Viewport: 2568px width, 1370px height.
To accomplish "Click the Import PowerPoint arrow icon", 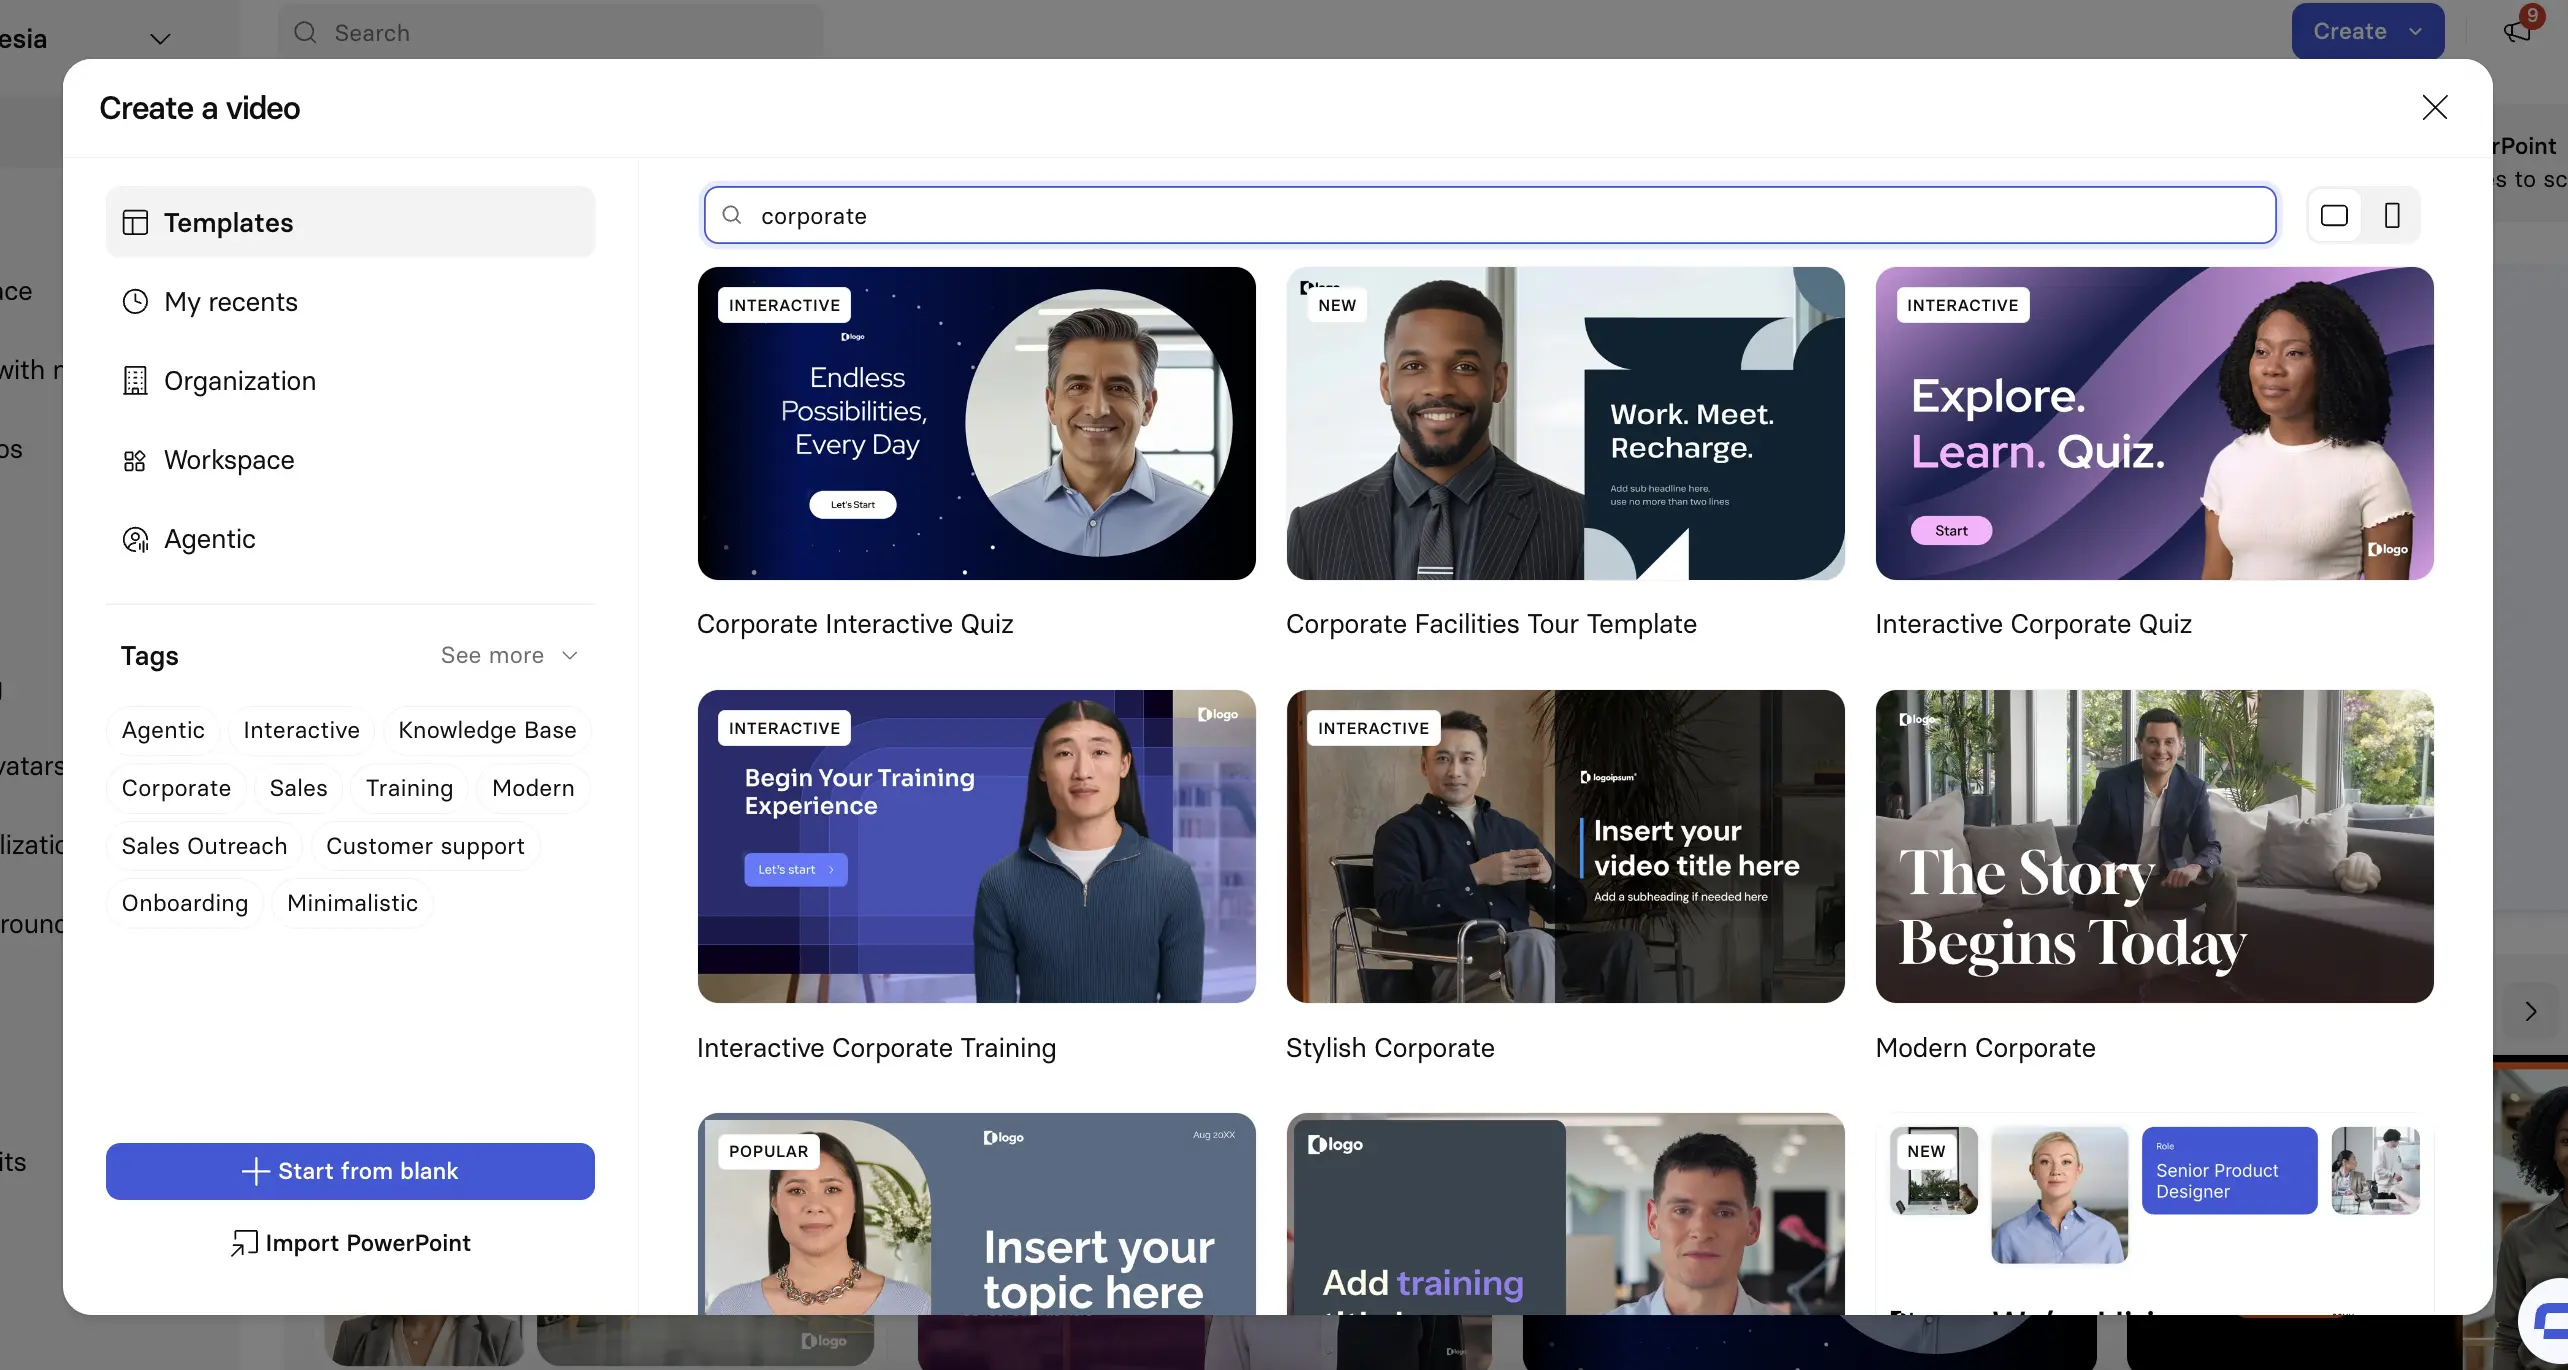I will coord(244,1243).
